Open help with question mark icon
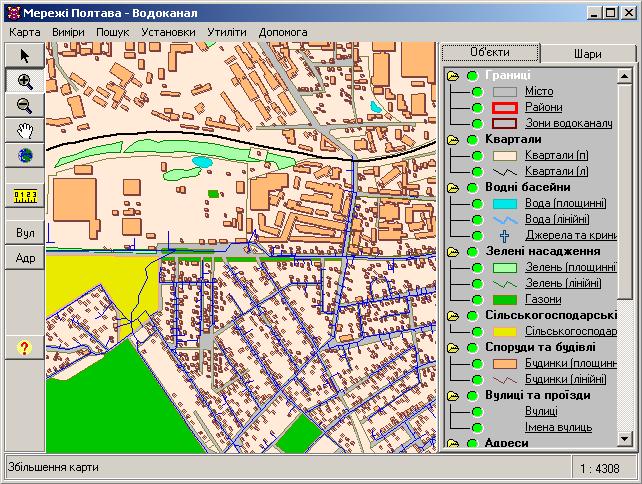Screen dimensions: 642x484 [x=24, y=347]
